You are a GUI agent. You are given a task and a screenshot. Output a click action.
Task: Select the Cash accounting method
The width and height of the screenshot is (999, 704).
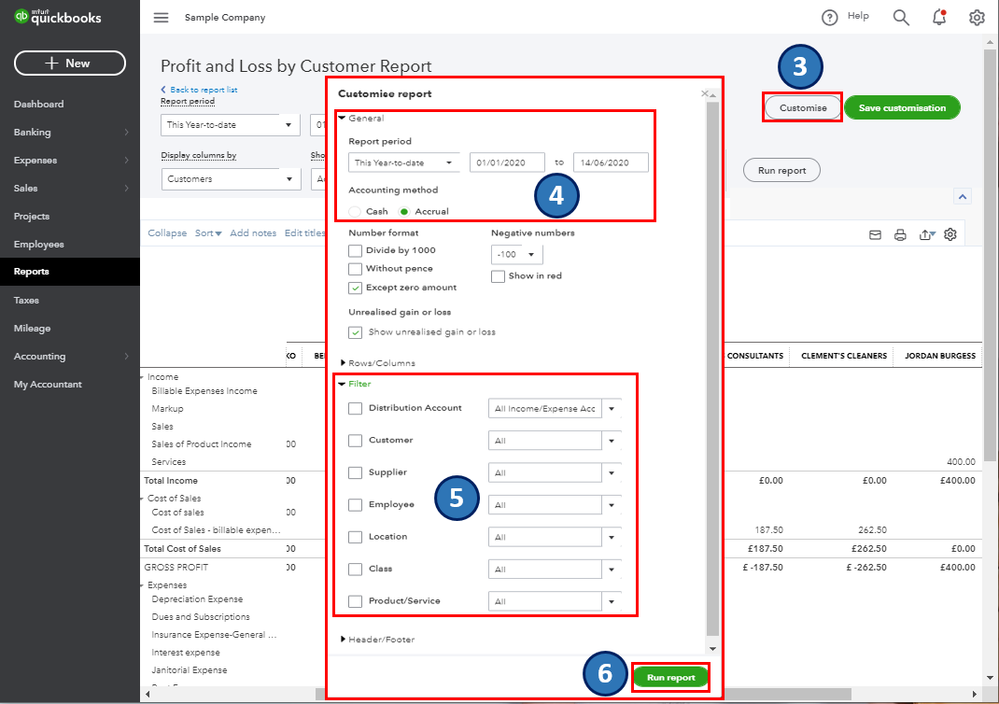point(356,212)
